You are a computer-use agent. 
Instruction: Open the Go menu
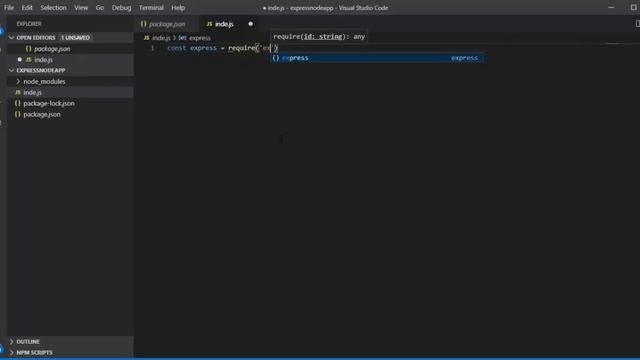[100, 8]
